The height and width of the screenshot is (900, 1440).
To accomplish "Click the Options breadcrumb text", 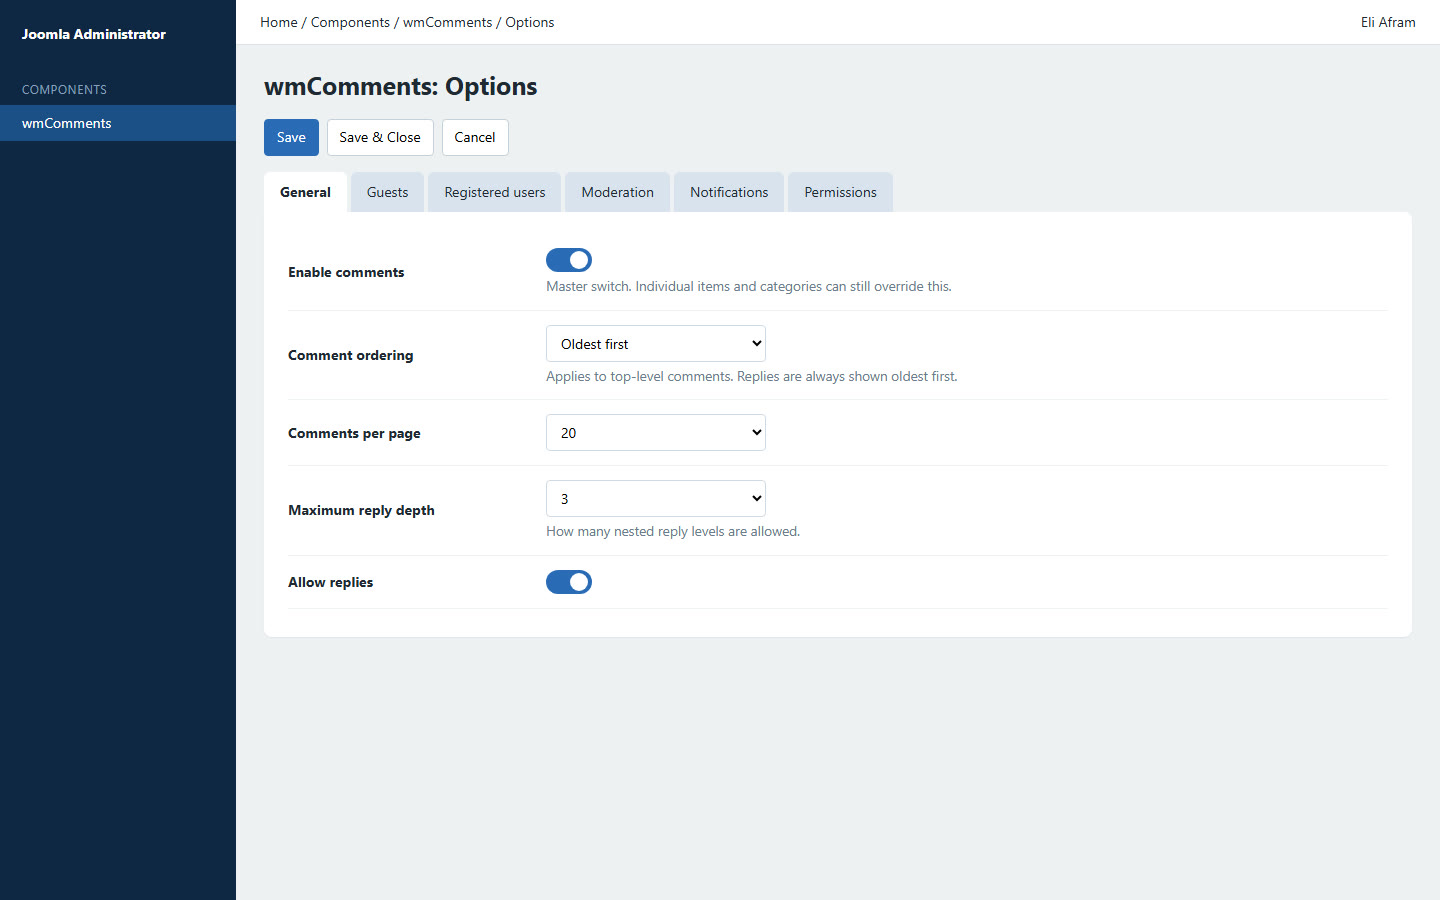I will pos(530,22).
